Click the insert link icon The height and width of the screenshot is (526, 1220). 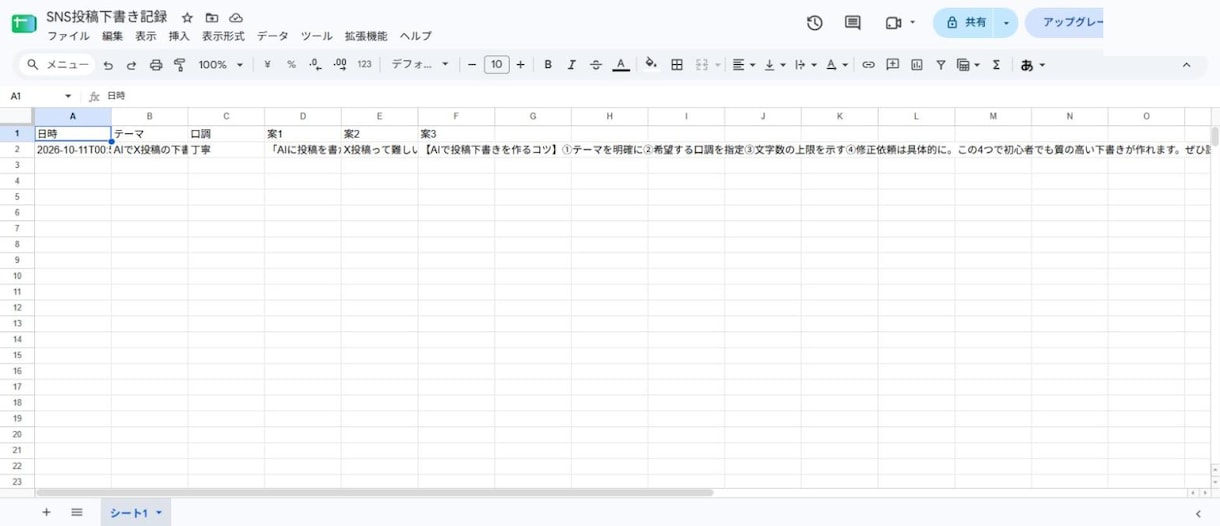tap(868, 65)
